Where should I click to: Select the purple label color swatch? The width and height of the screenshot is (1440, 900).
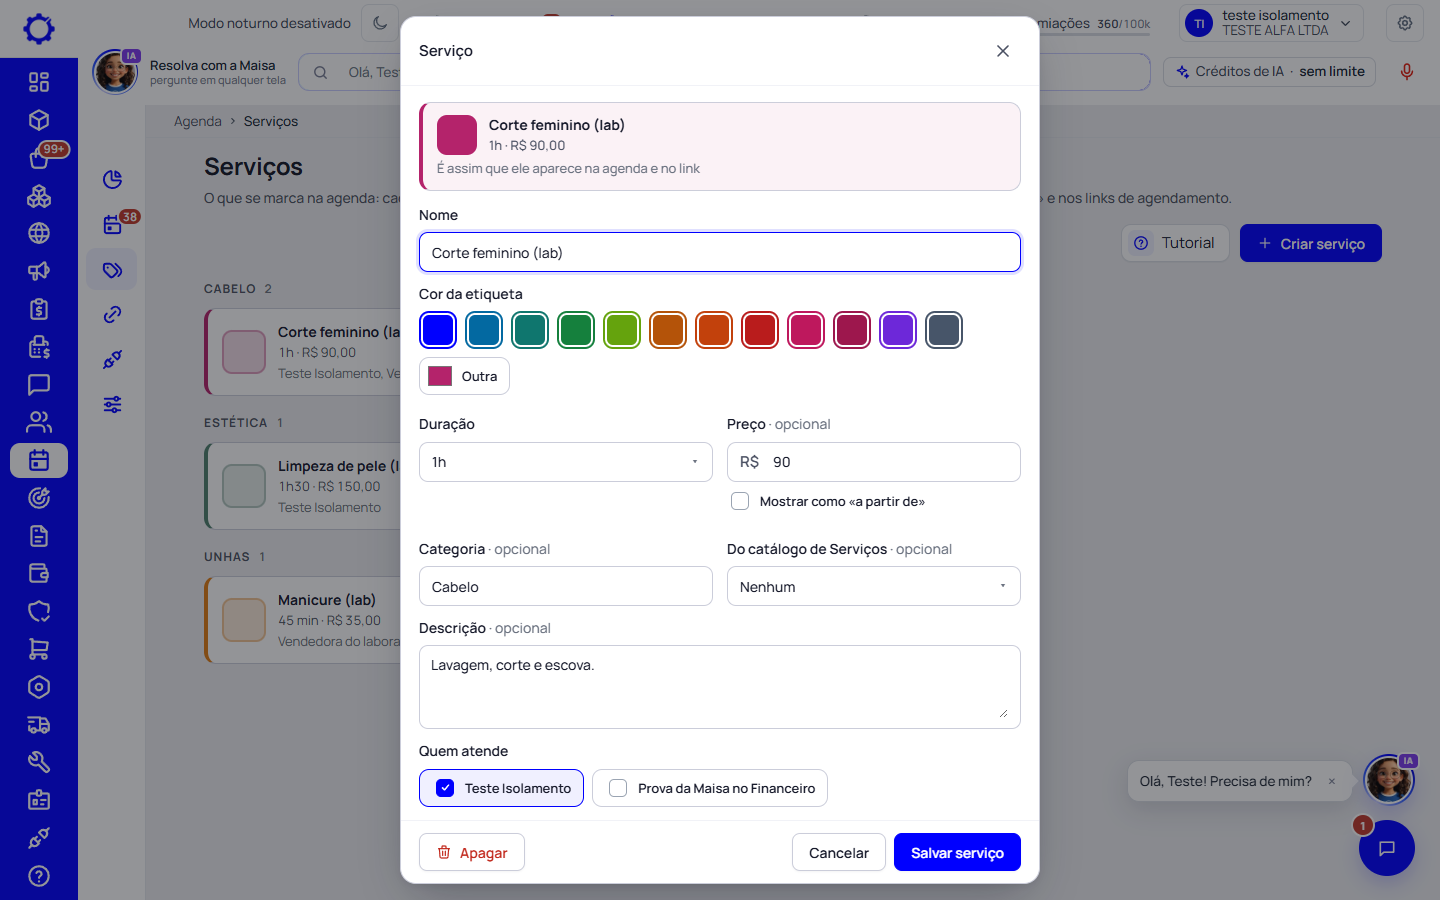pos(898,330)
